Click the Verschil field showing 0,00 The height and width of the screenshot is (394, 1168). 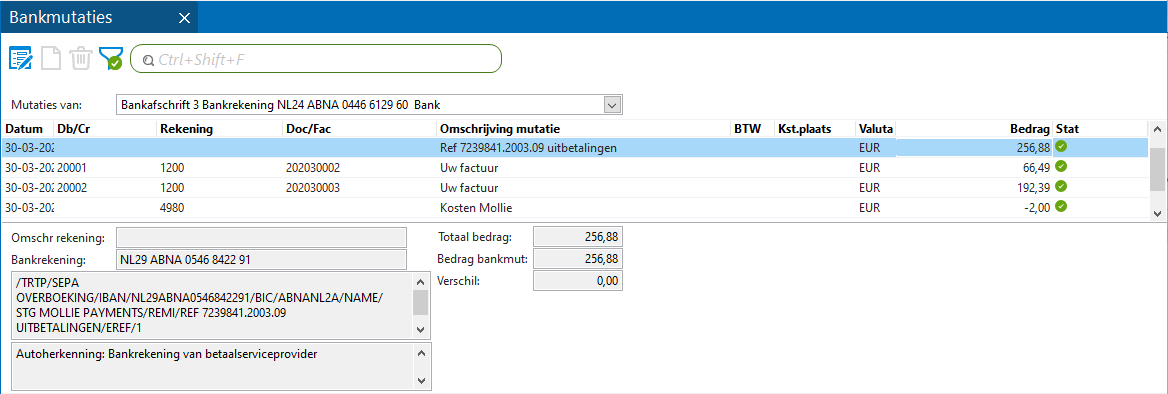tap(577, 281)
